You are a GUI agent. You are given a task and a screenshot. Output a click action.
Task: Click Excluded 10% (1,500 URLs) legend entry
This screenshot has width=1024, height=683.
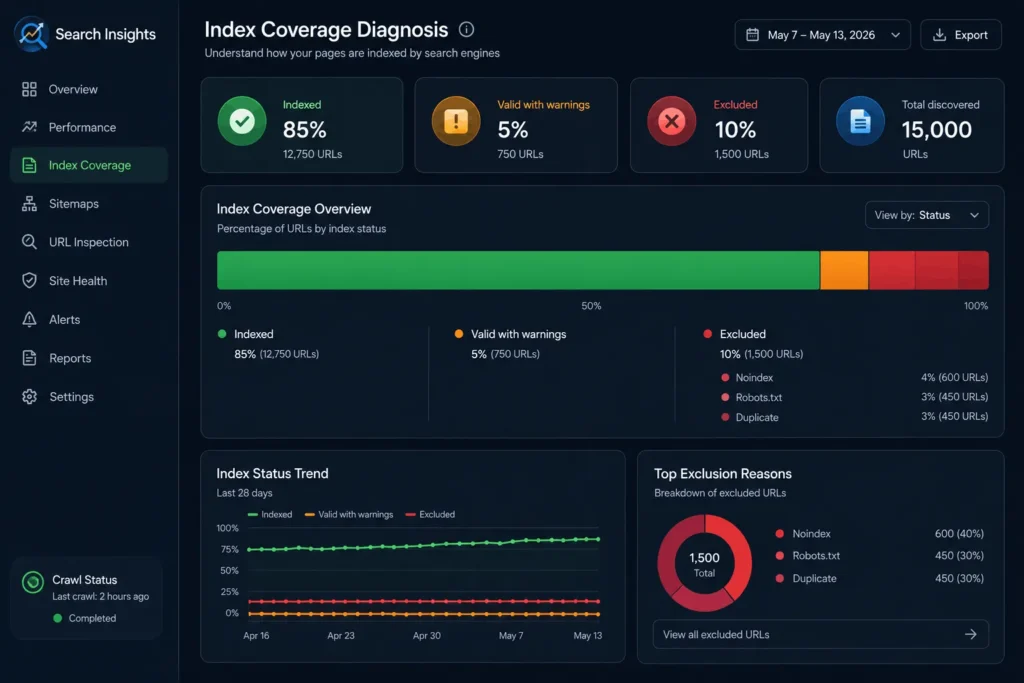[754, 343]
